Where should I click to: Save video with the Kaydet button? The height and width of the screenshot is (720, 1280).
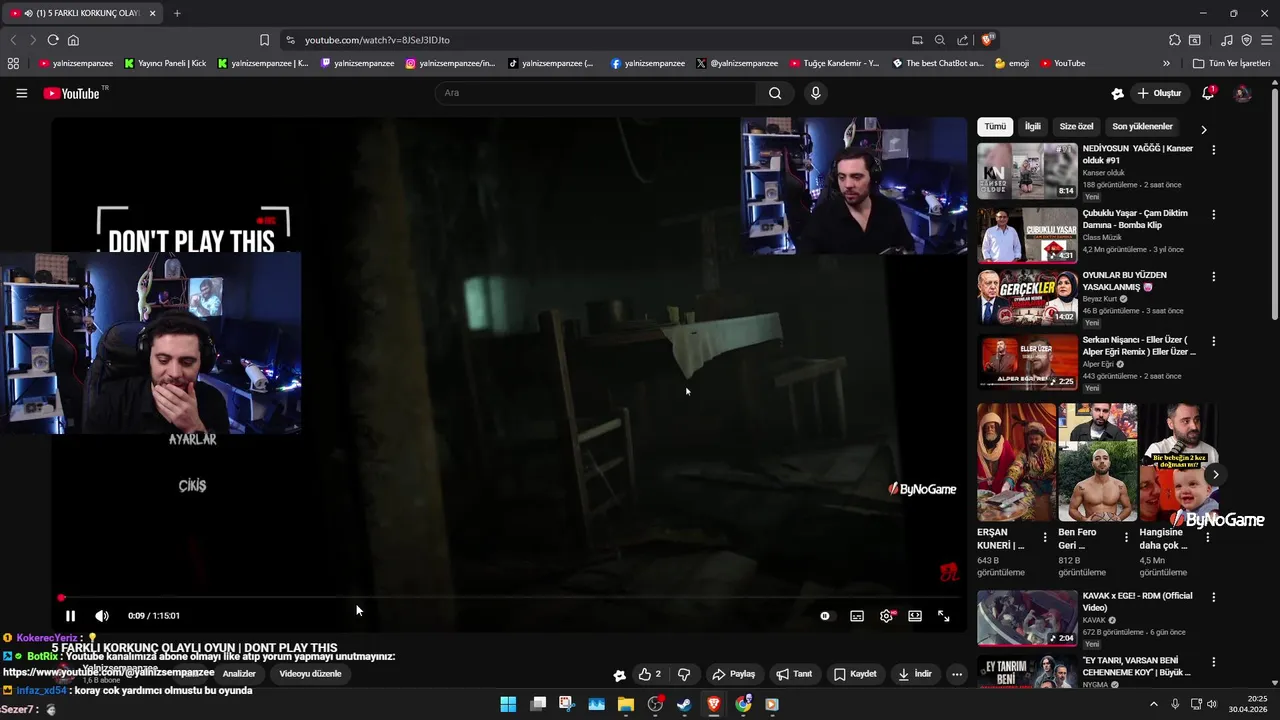[x=855, y=674]
